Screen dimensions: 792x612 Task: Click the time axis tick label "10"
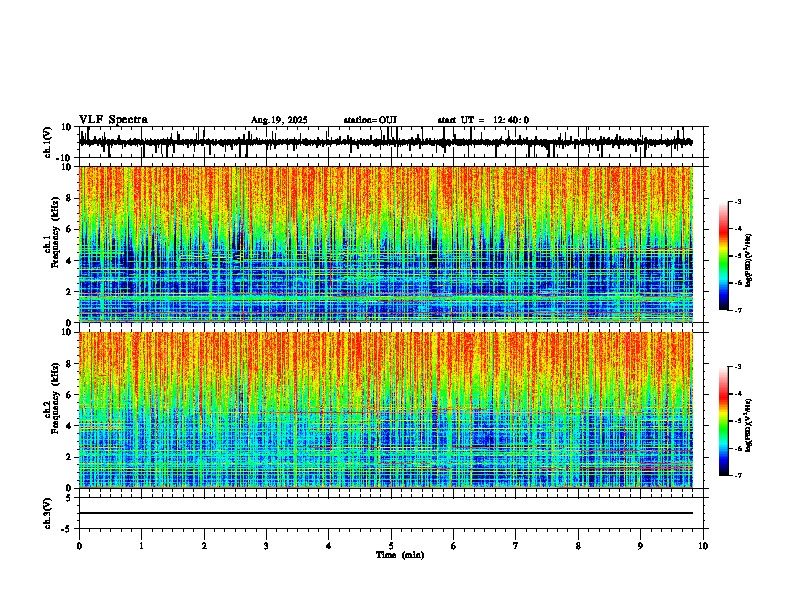[x=703, y=546]
